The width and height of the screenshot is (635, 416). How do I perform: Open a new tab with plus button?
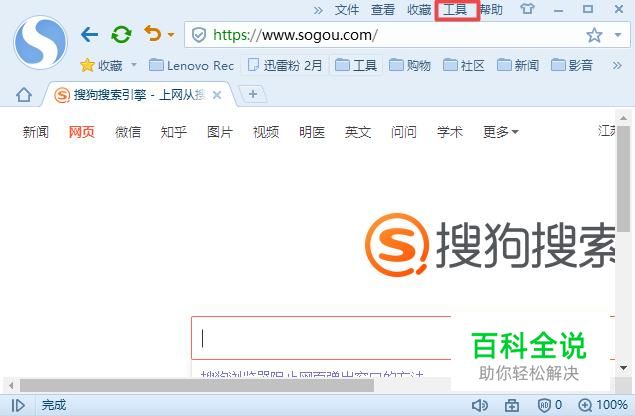pyautogui.click(x=253, y=94)
